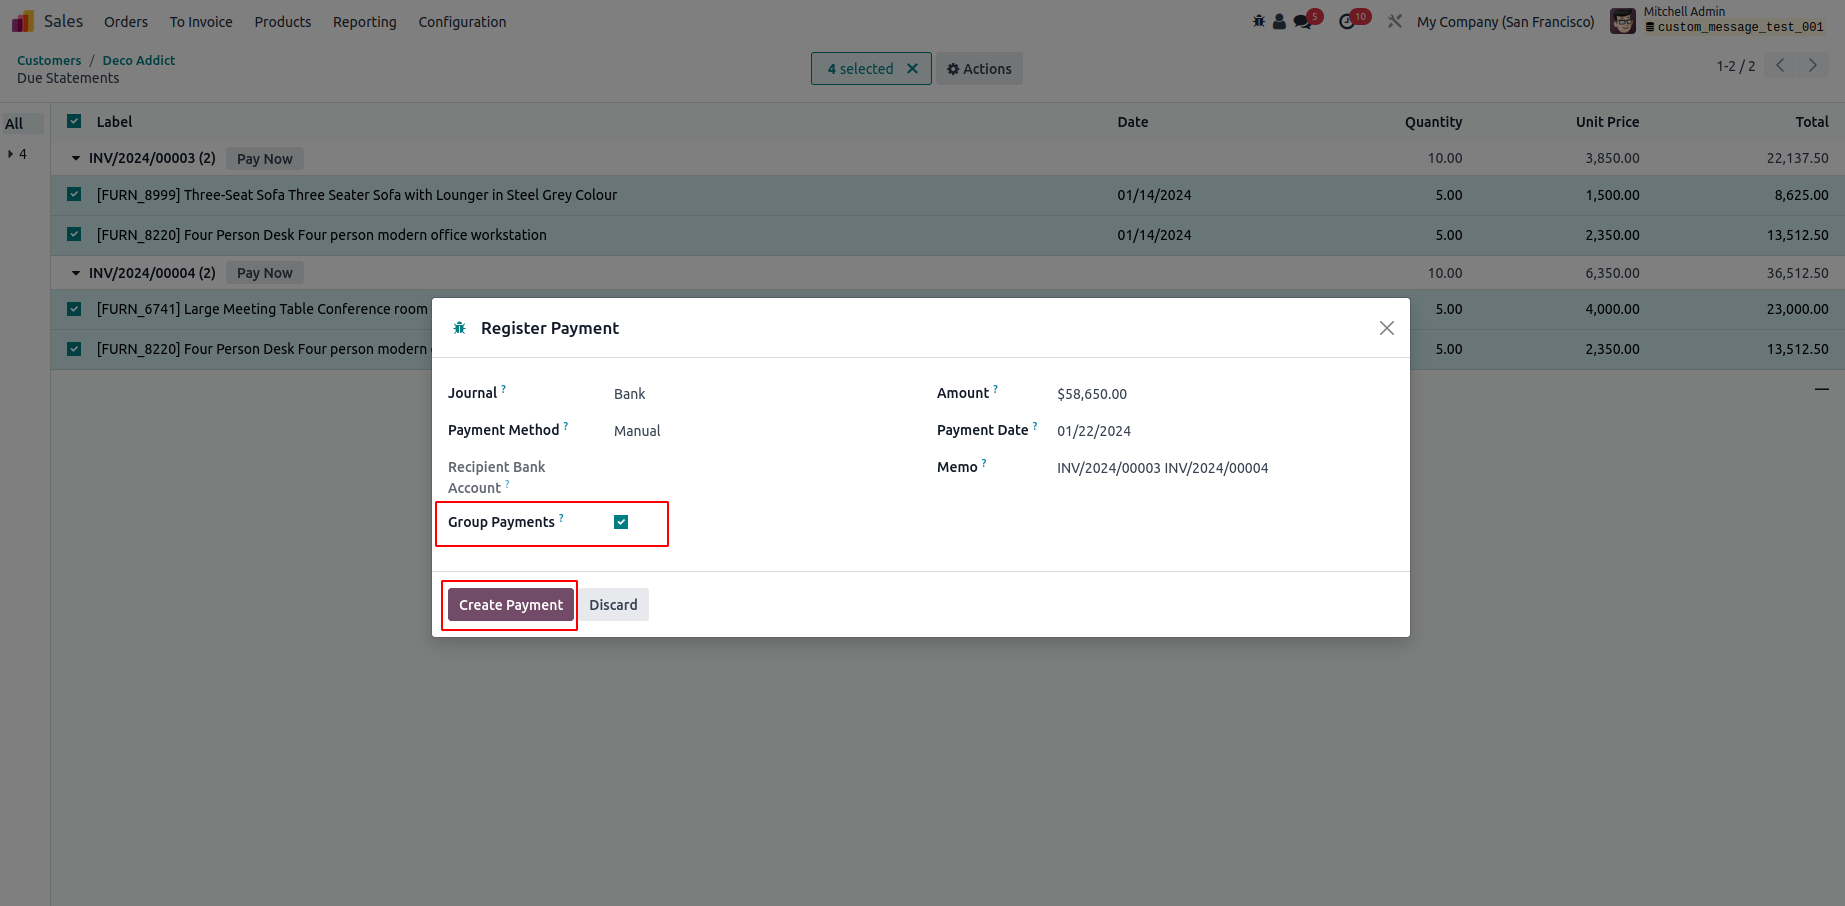The image size is (1845, 906).
Task: Click the bug icon in dialog header
Action: [x=460, y=328]
